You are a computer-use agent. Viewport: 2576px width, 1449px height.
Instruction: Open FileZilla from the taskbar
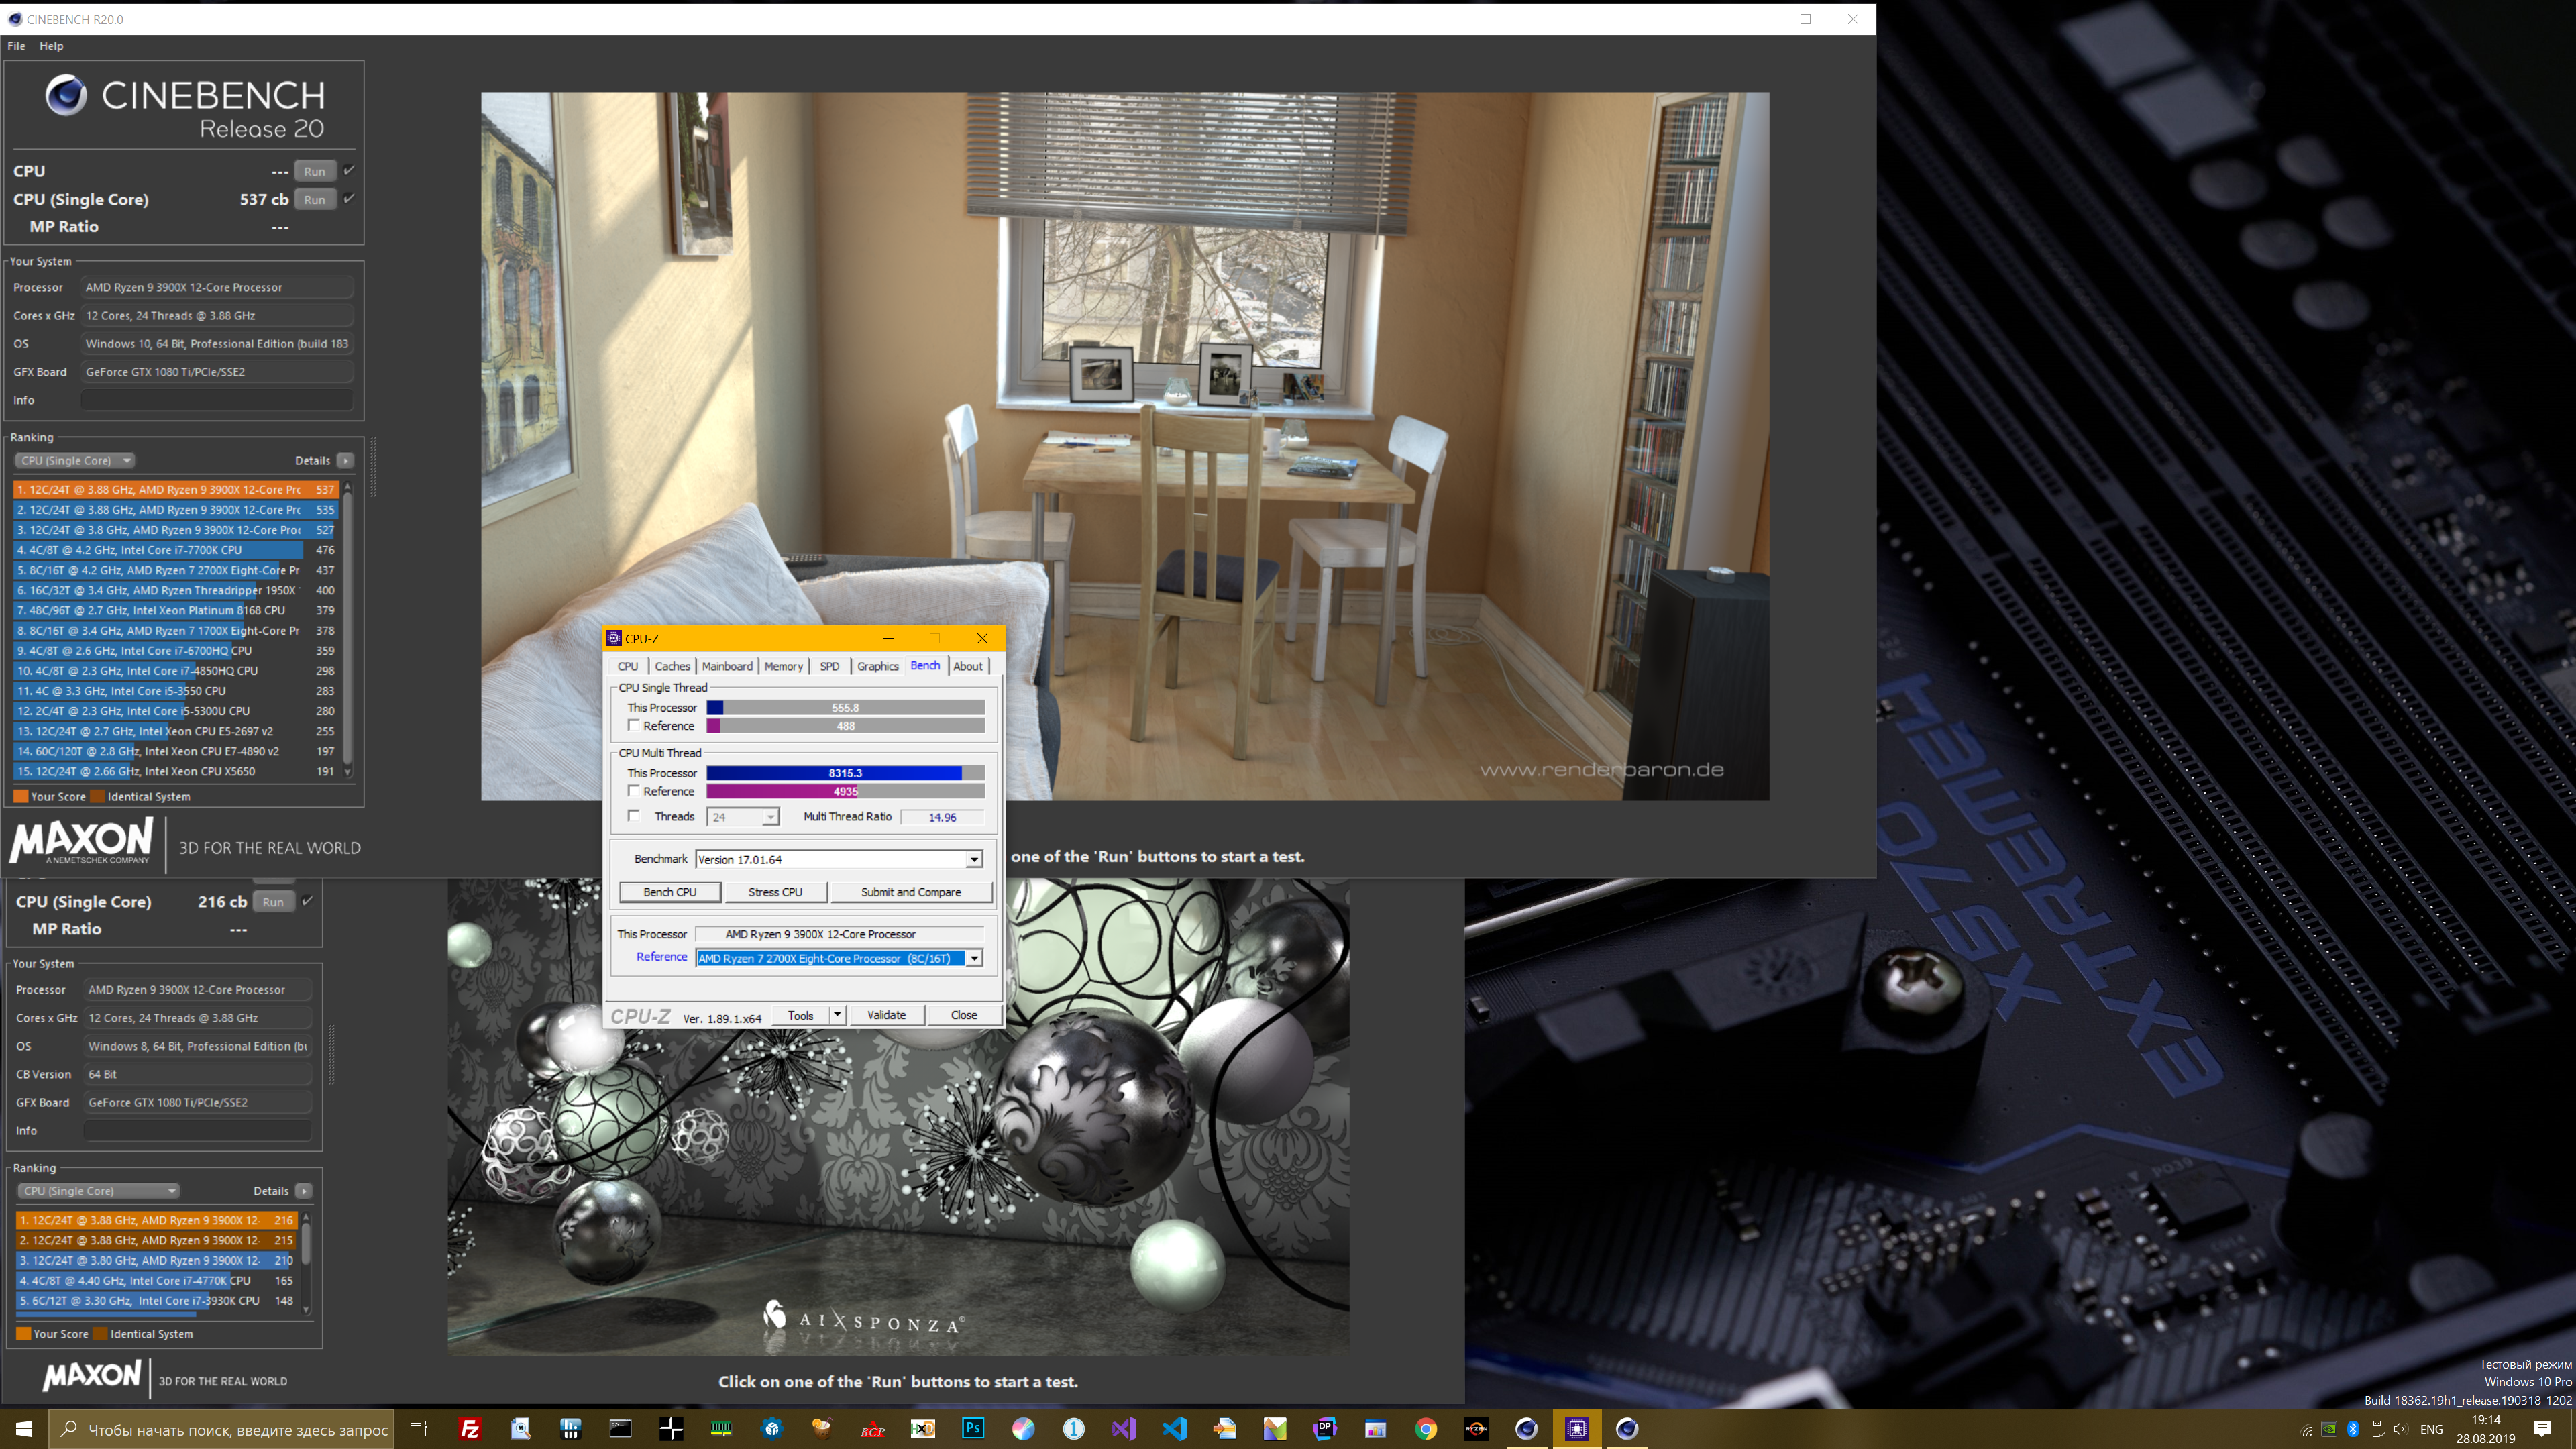pos(470,1428)
